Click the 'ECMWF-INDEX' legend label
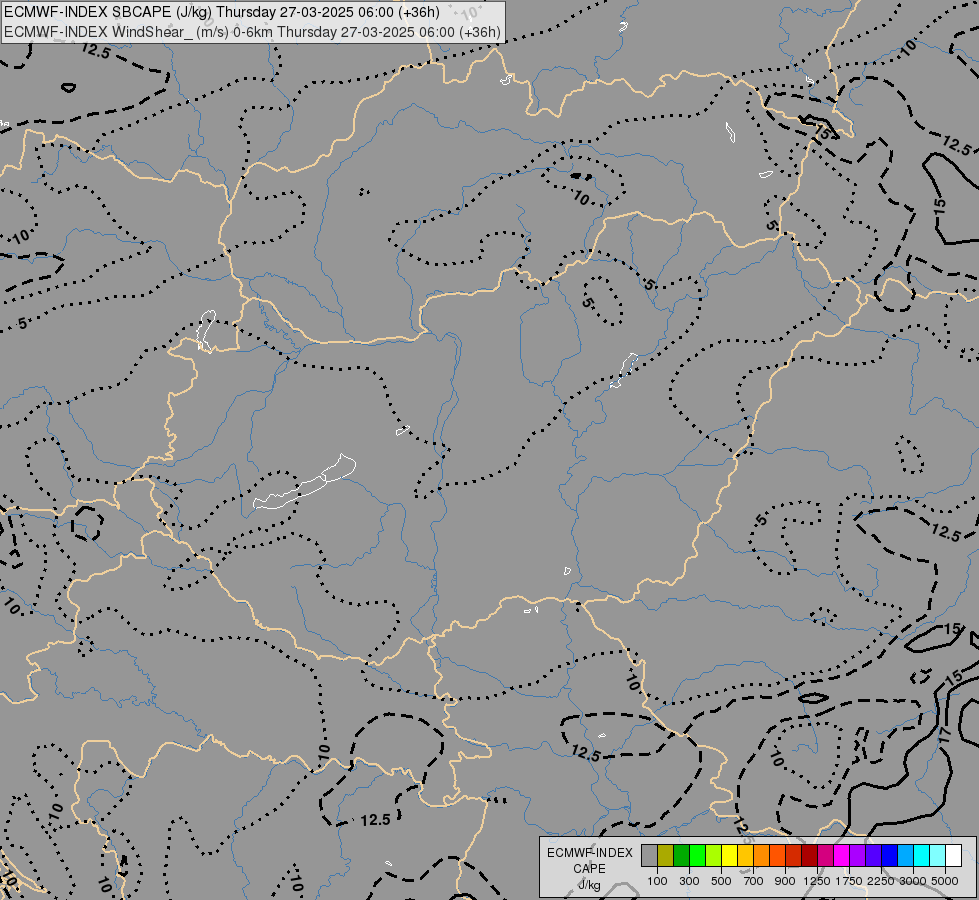The width and height of the screenshot is (979, 900). coord(589,853)
